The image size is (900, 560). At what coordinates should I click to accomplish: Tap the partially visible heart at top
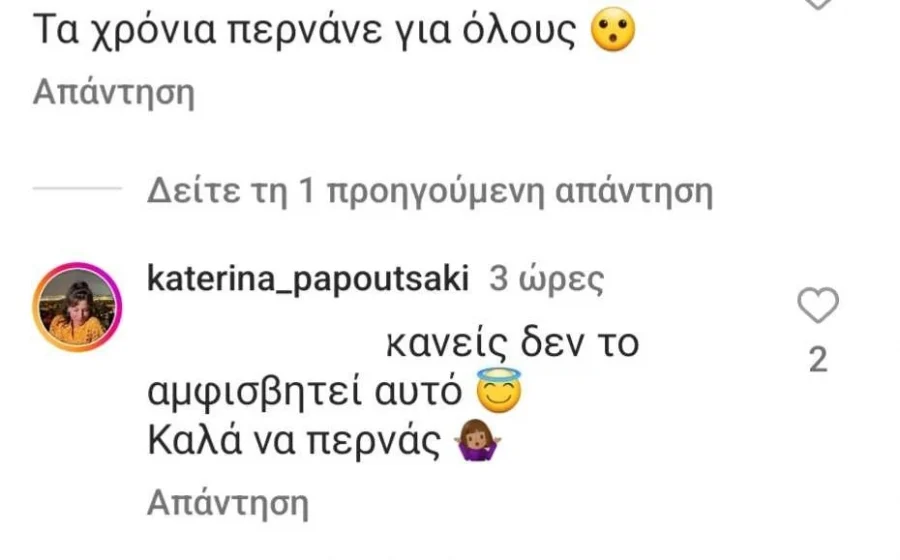pos(818,3)
